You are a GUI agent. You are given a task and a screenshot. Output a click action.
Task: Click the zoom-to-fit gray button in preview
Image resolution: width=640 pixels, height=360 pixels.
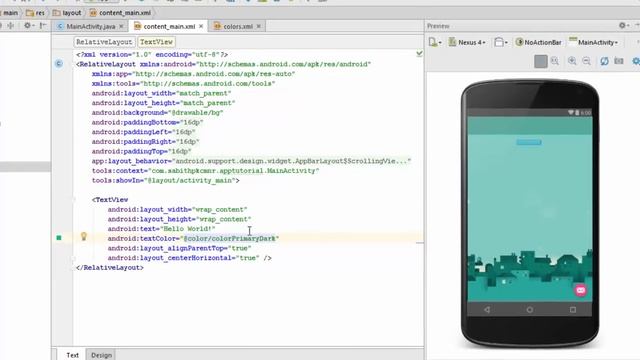click(x=541, y=61)
